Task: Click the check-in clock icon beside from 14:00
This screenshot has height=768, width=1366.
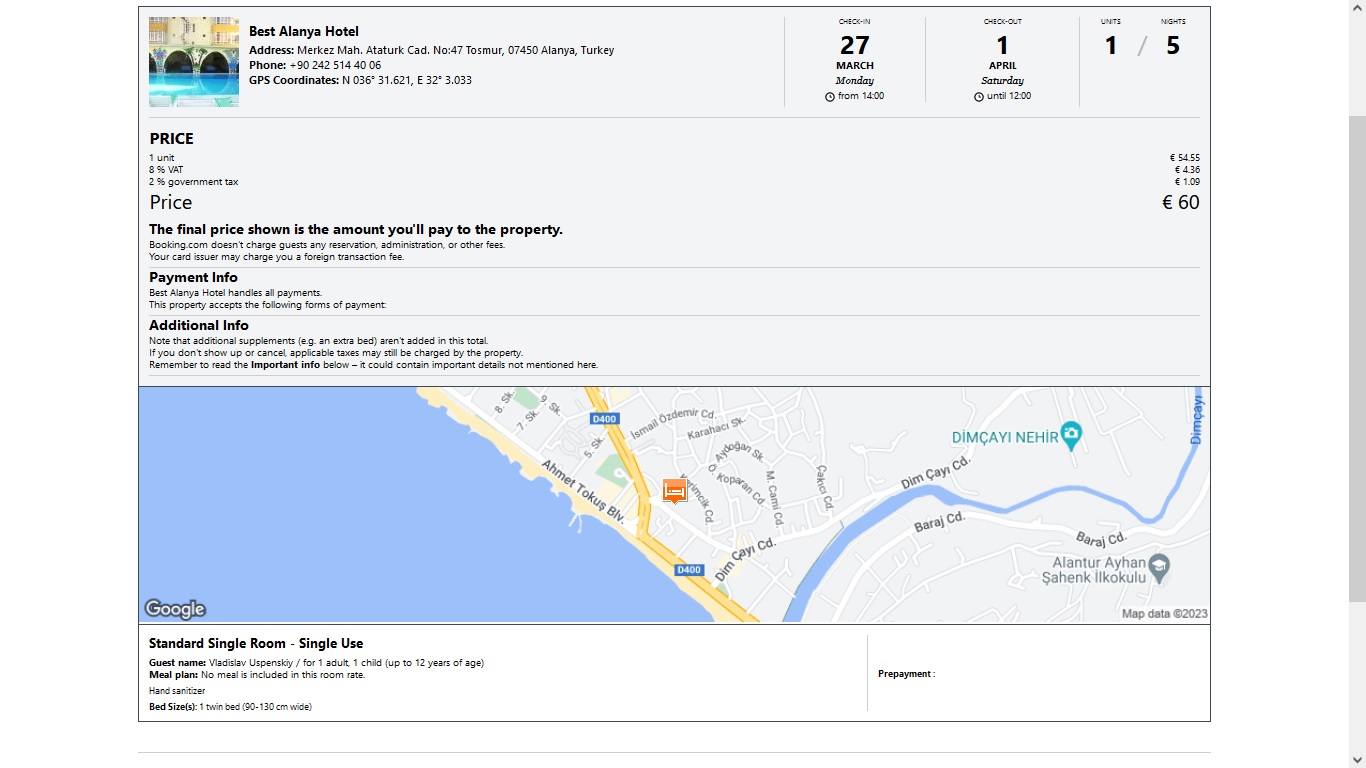Action: (x=830, y=97)
